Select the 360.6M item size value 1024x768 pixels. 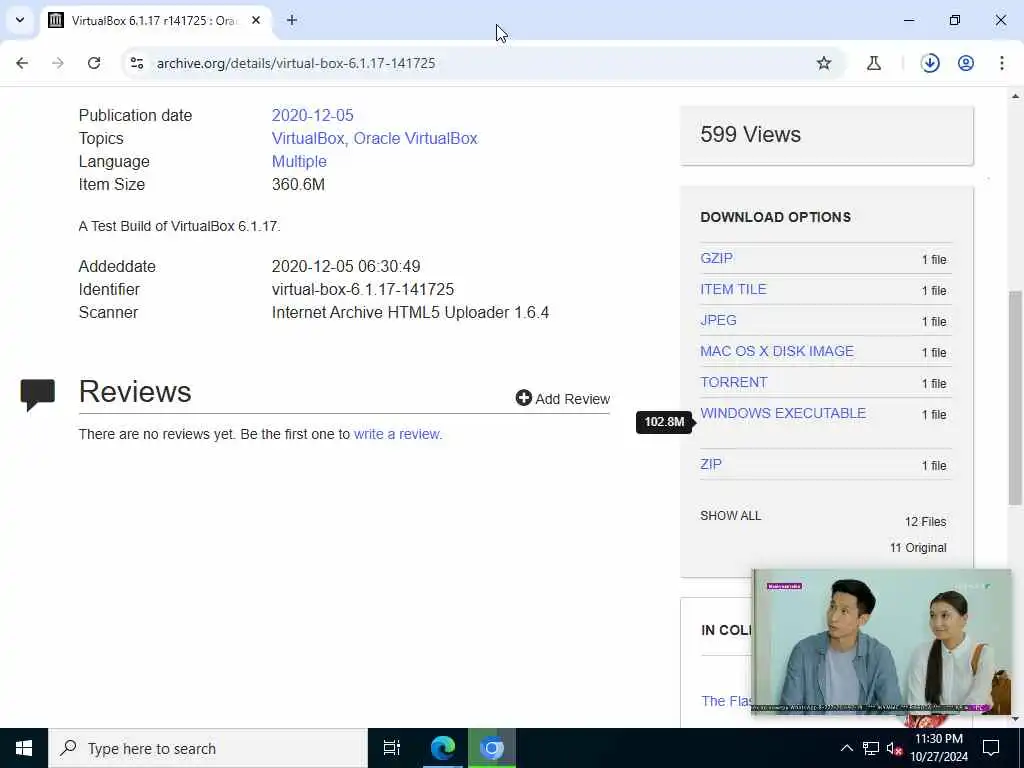298,184
